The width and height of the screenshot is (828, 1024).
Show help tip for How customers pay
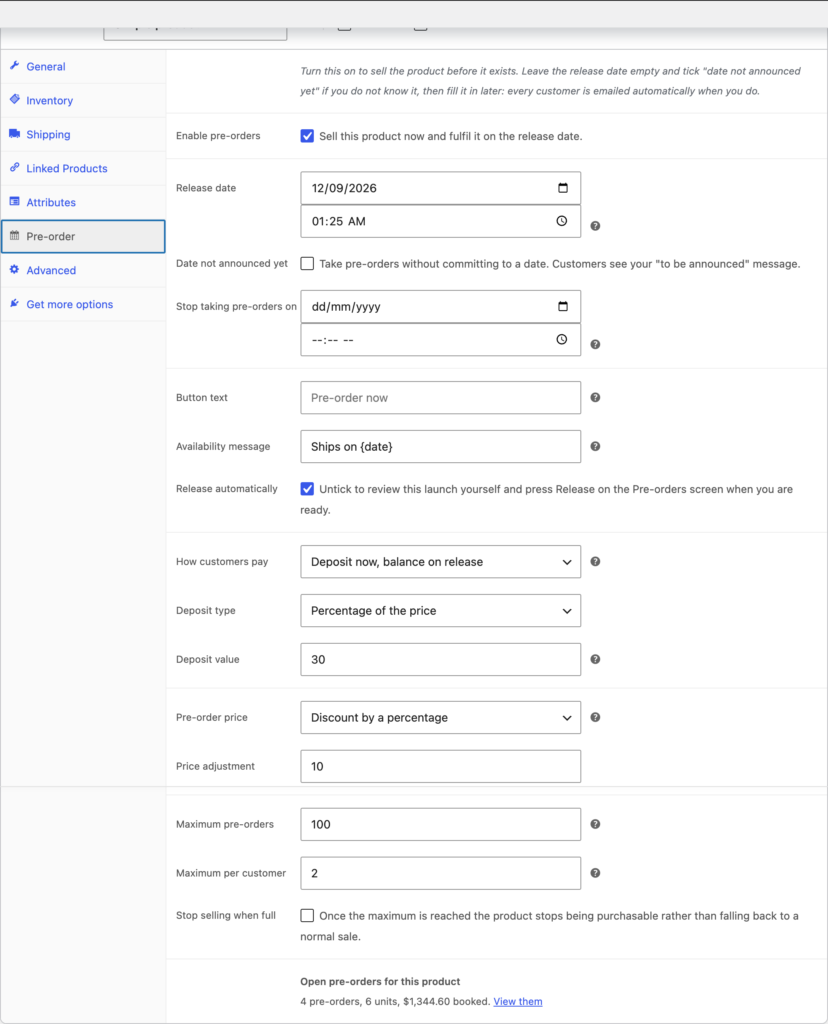click(x=595, y=561)
